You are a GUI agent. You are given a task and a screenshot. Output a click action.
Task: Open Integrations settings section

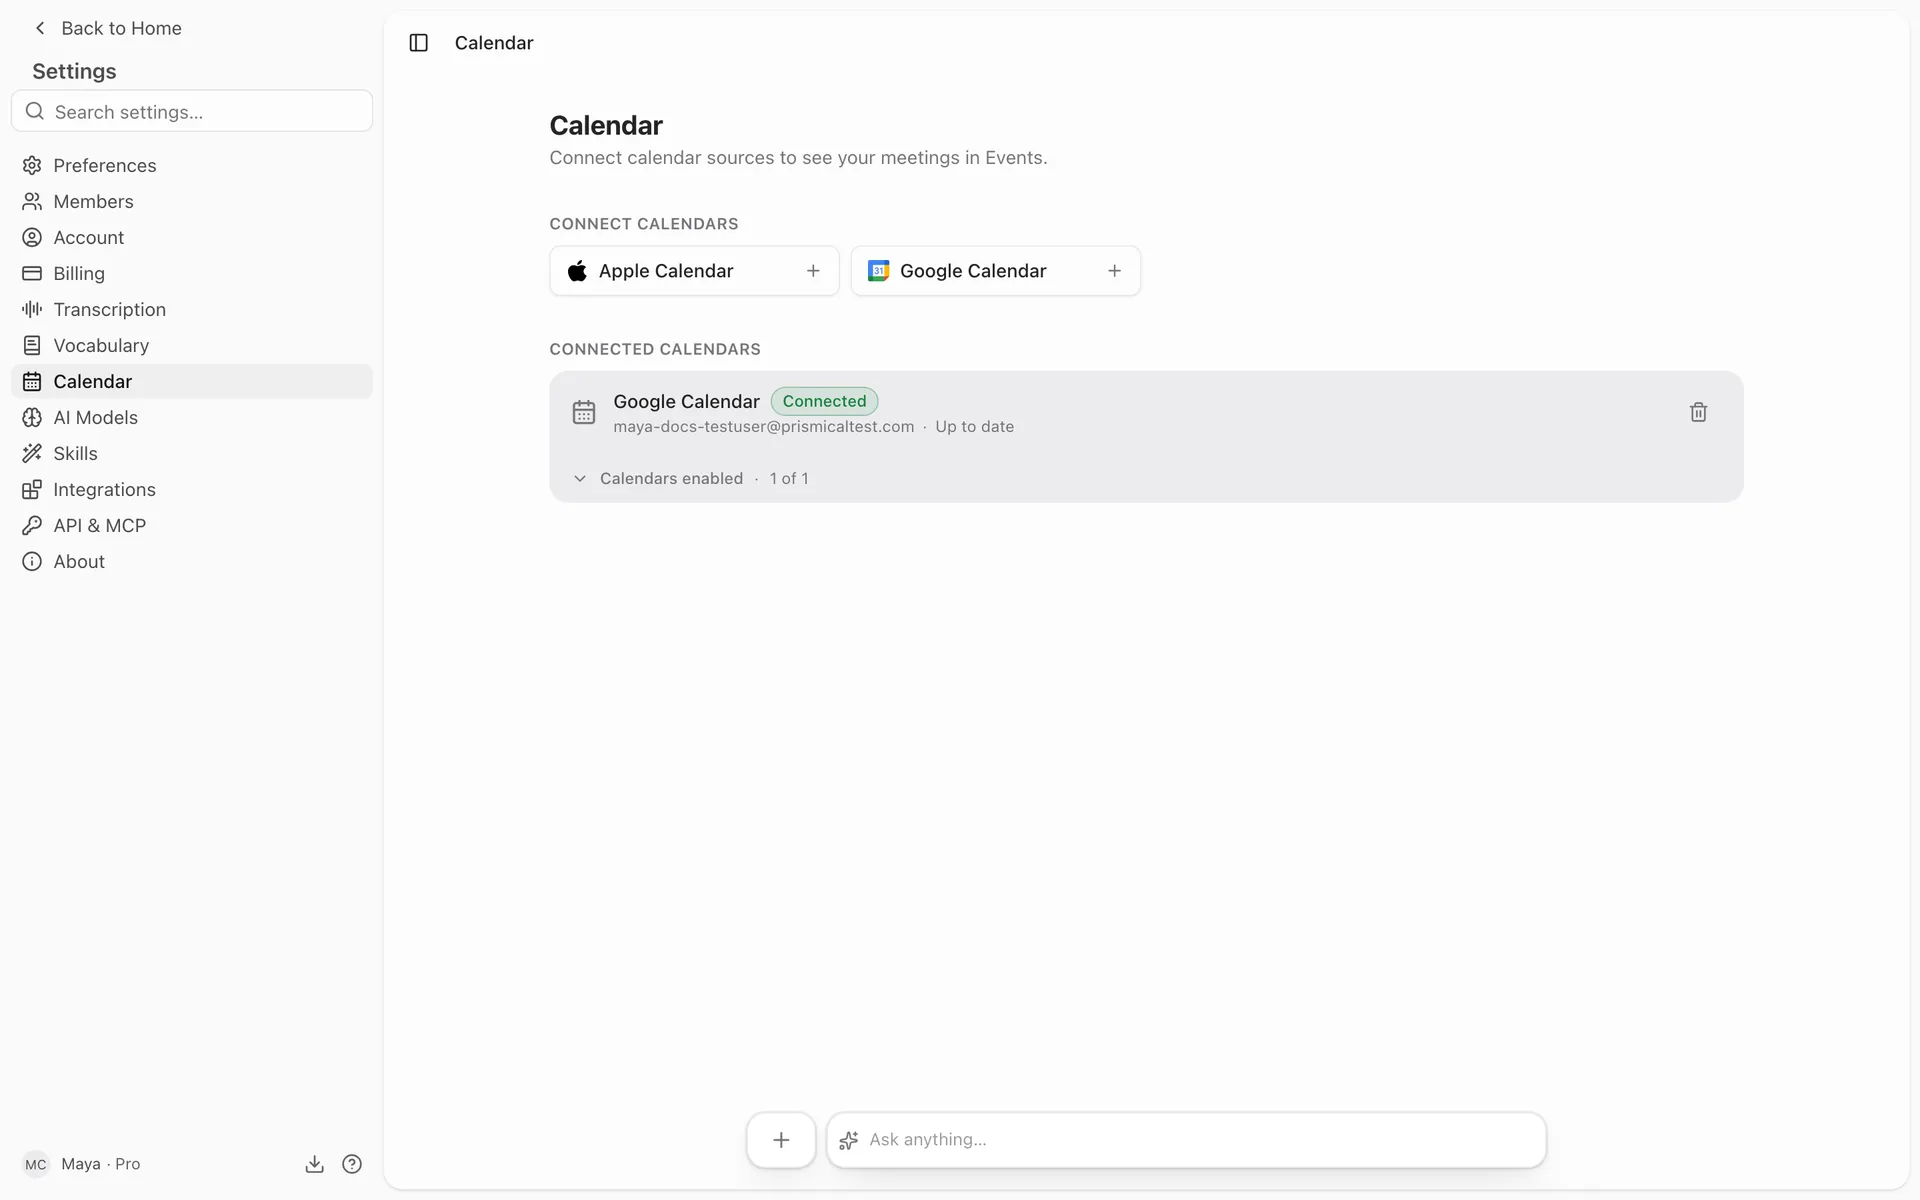[x=192, y=489]
